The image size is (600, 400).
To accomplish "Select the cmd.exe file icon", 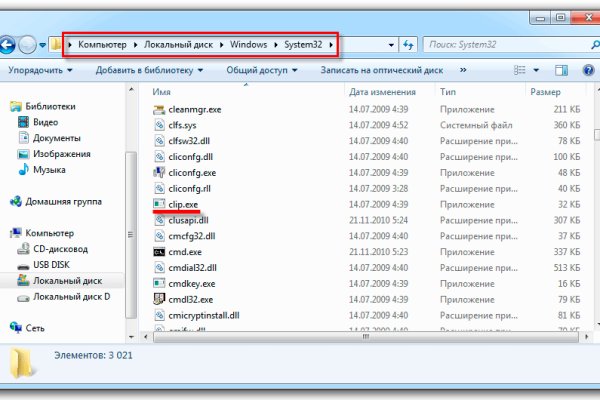I will click(x=160, y=252).
